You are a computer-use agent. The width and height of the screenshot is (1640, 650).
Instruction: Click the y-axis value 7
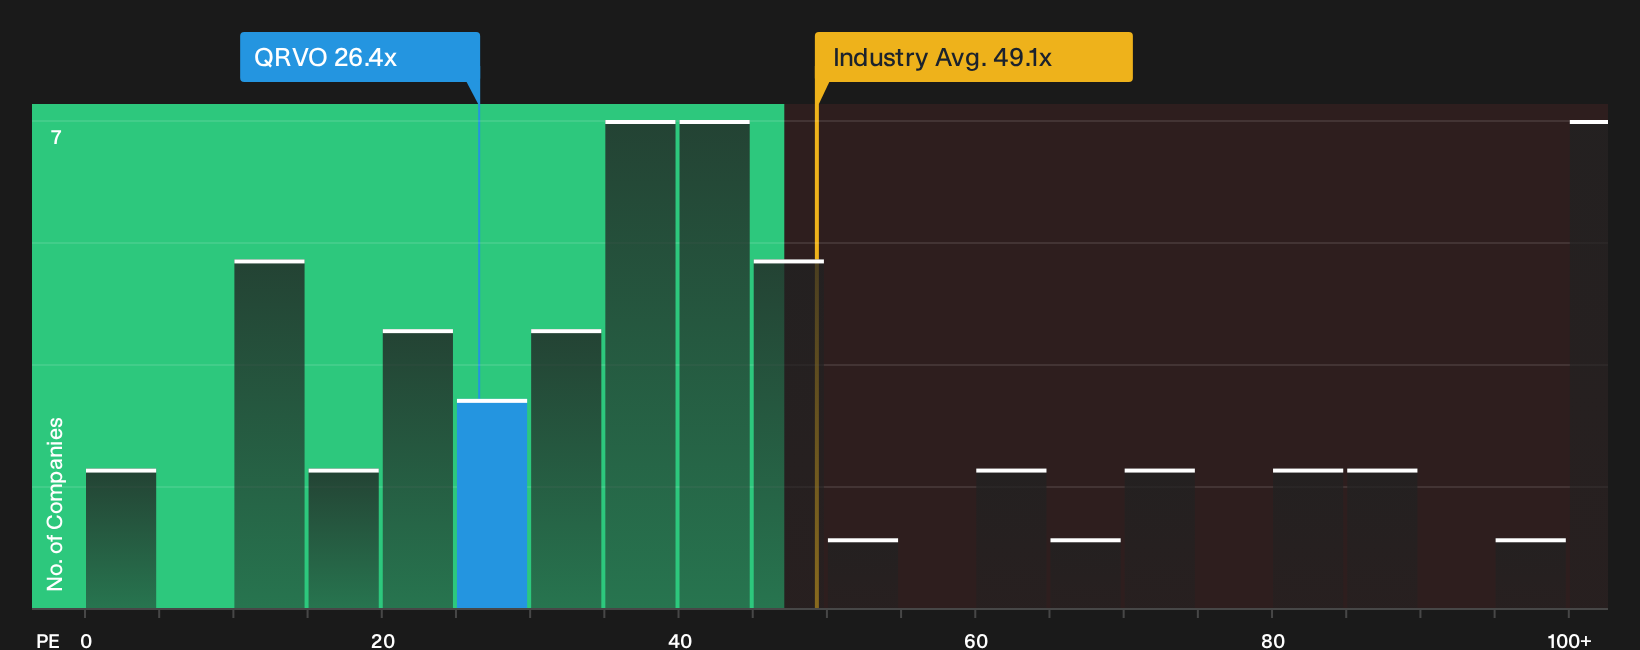(56, 138)
